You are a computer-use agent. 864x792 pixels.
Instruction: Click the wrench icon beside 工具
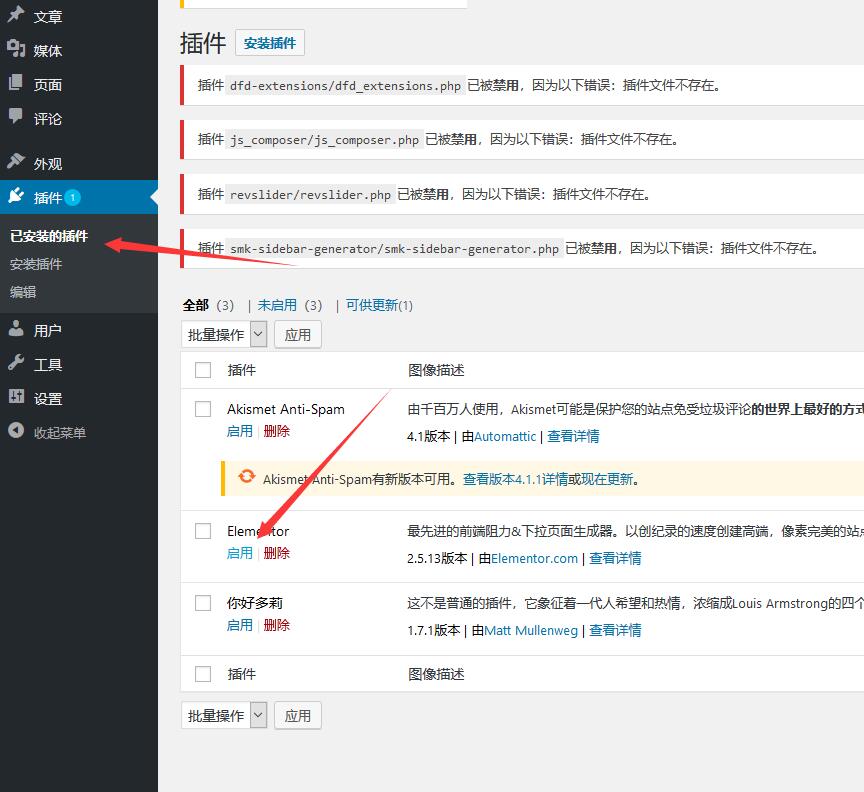coord(16,363)
